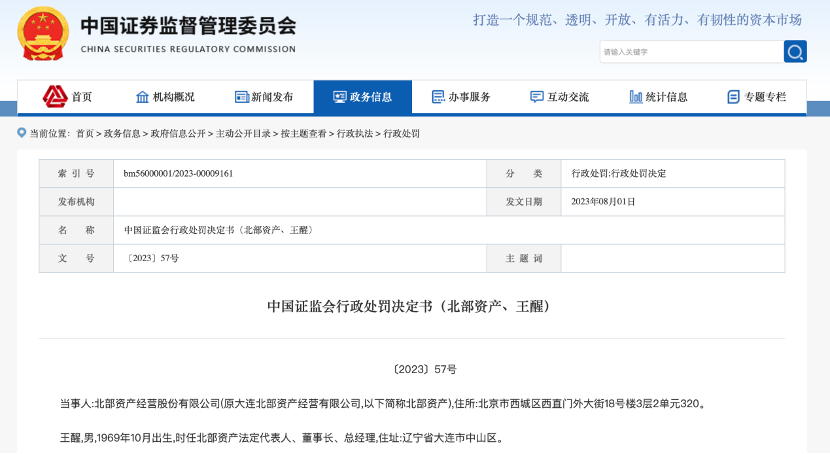Click the site title 中国证券监督管理委员会

tap(188, 25)
